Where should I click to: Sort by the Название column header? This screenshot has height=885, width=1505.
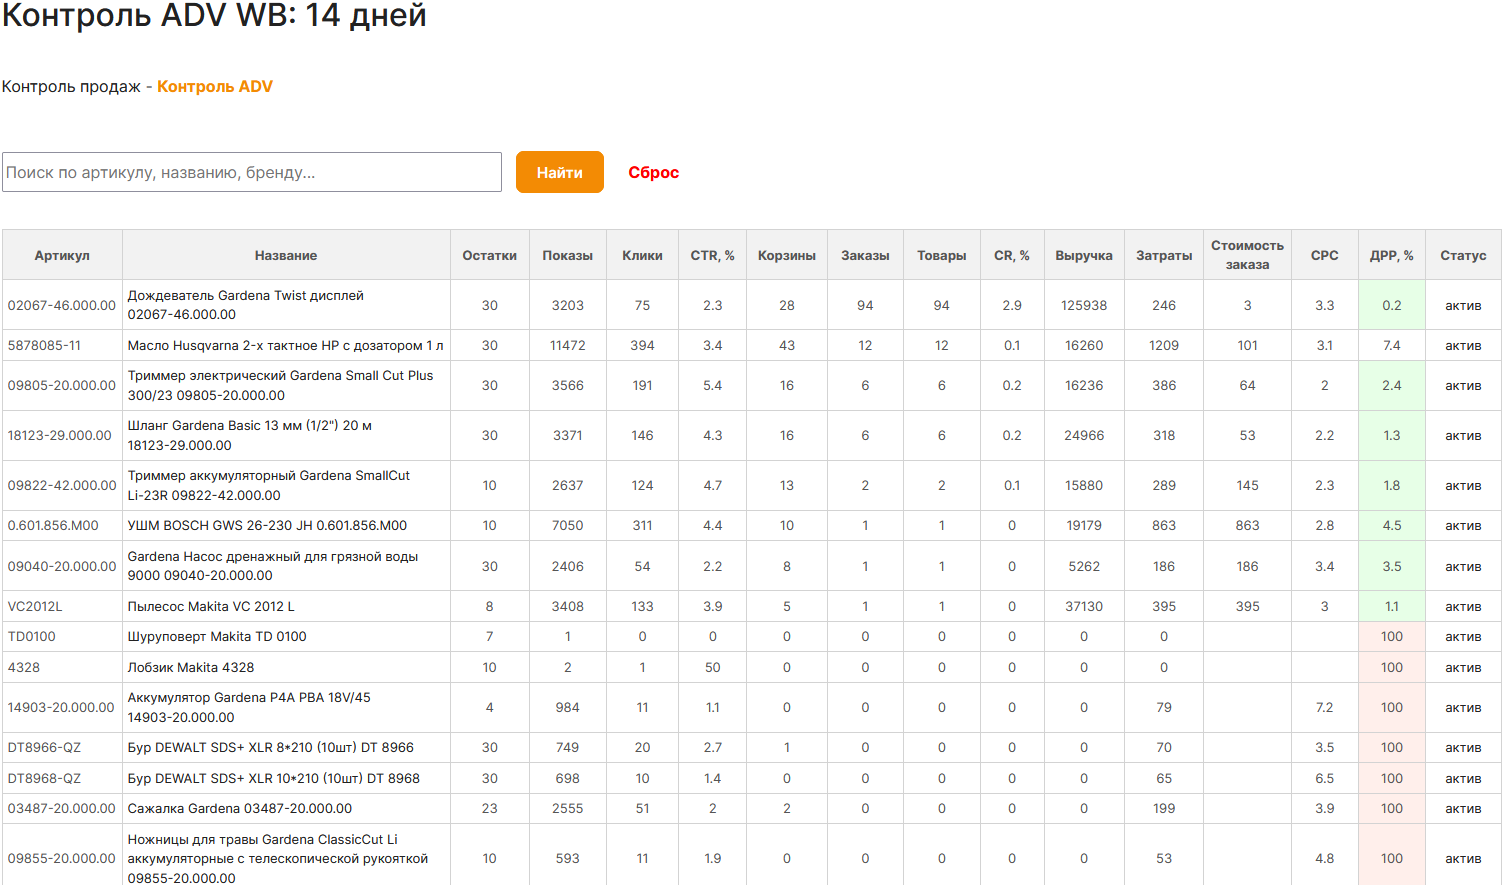(286, 255)
